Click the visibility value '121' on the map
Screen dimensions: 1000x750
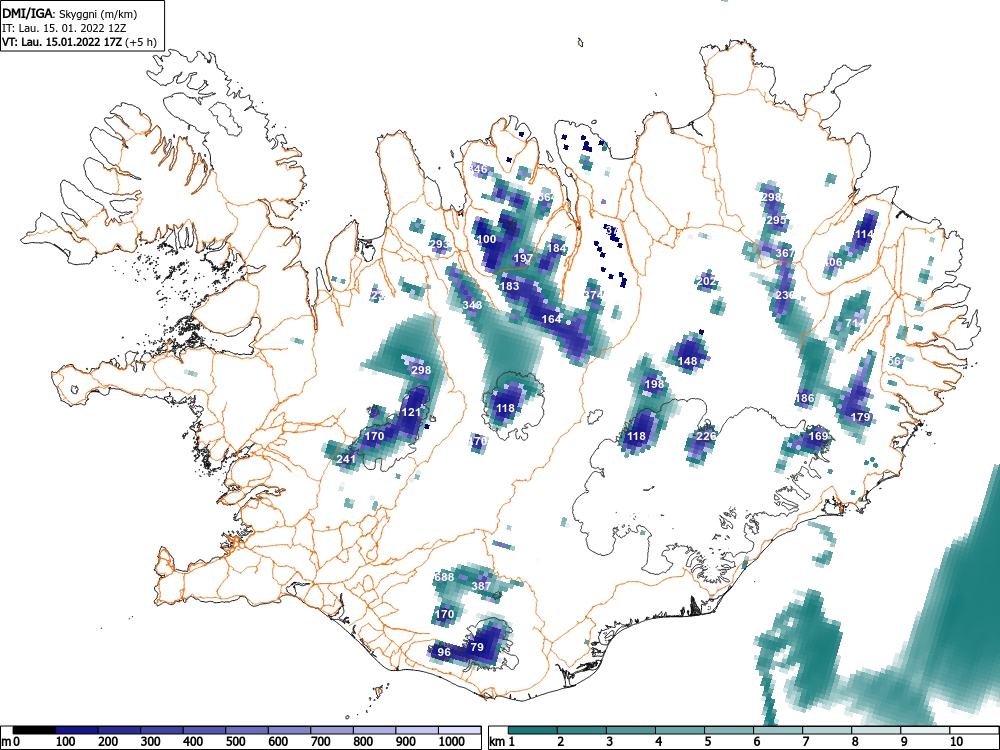[x=411, y=412]
